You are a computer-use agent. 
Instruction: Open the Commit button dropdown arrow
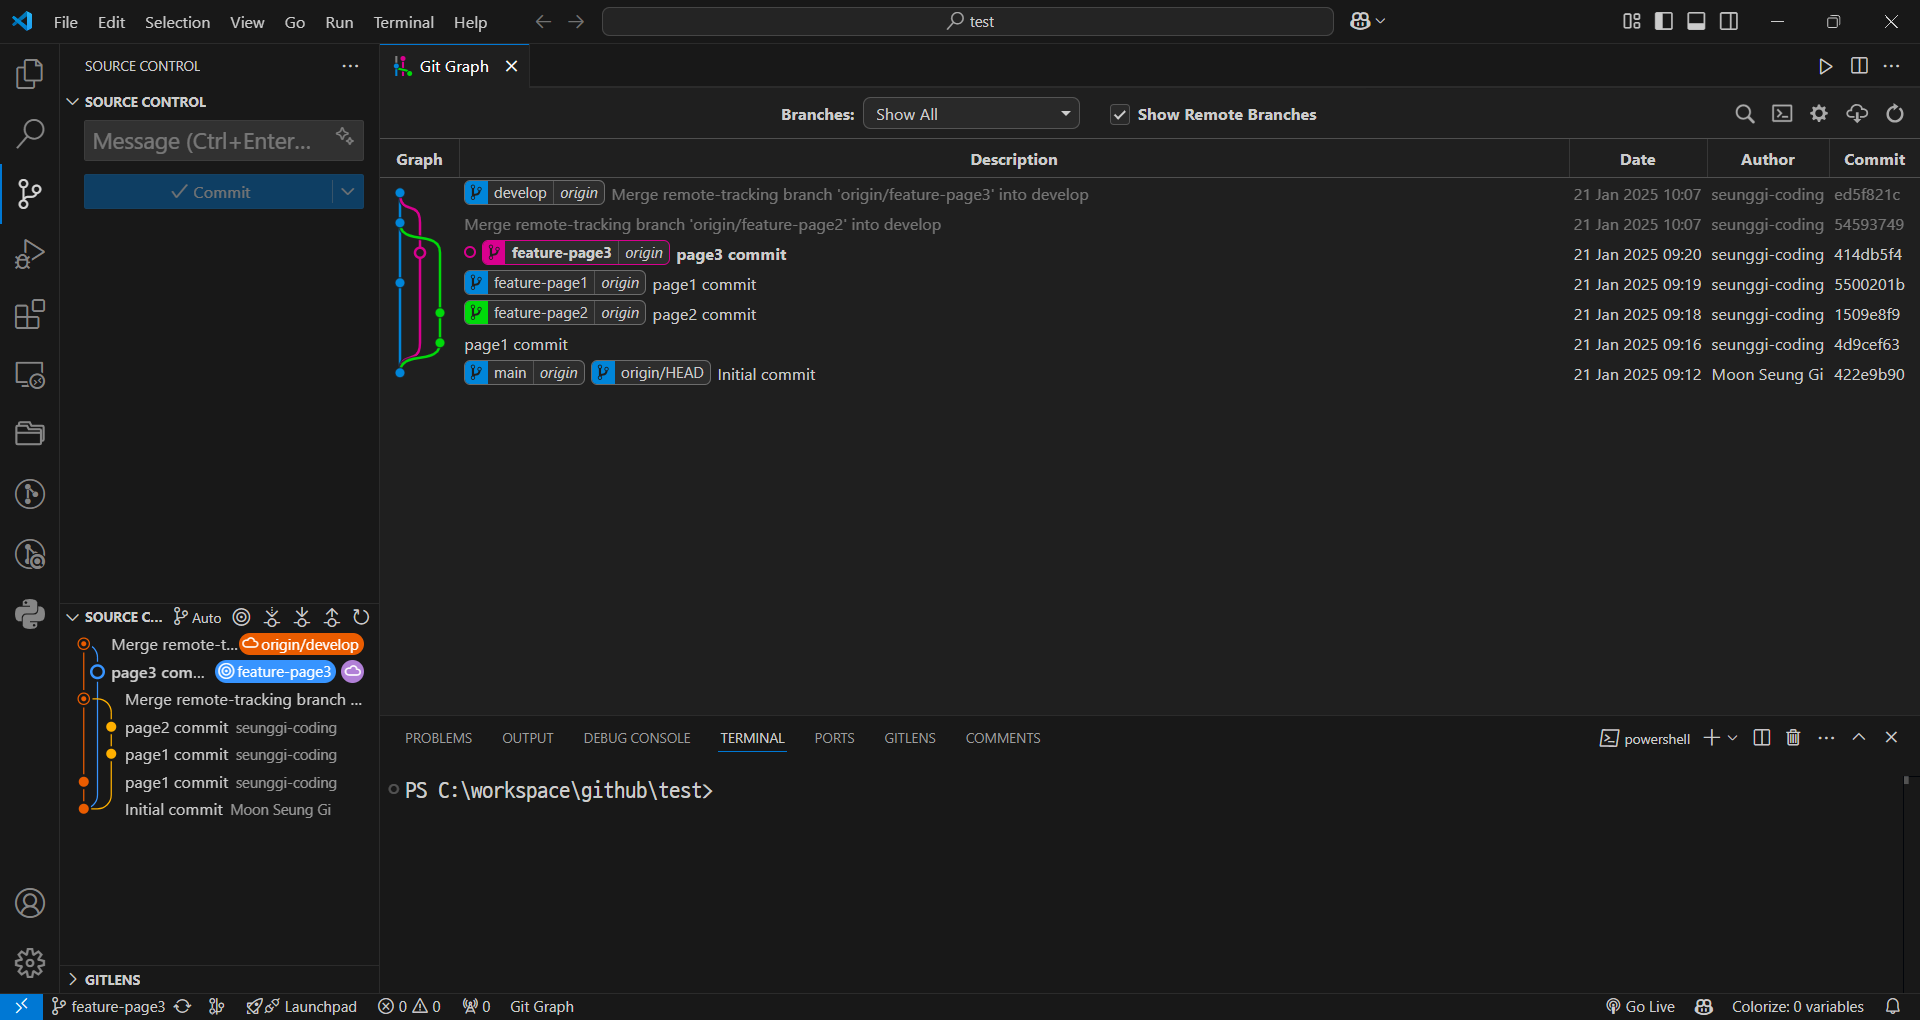pos(348,192)
